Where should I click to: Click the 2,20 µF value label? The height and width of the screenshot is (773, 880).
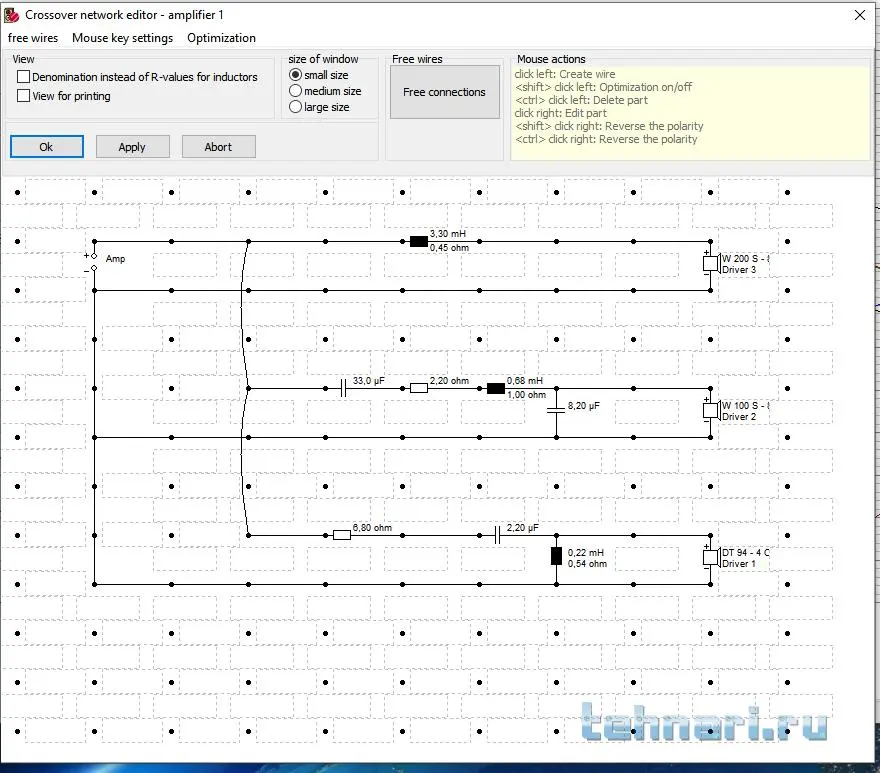[522, 528]
